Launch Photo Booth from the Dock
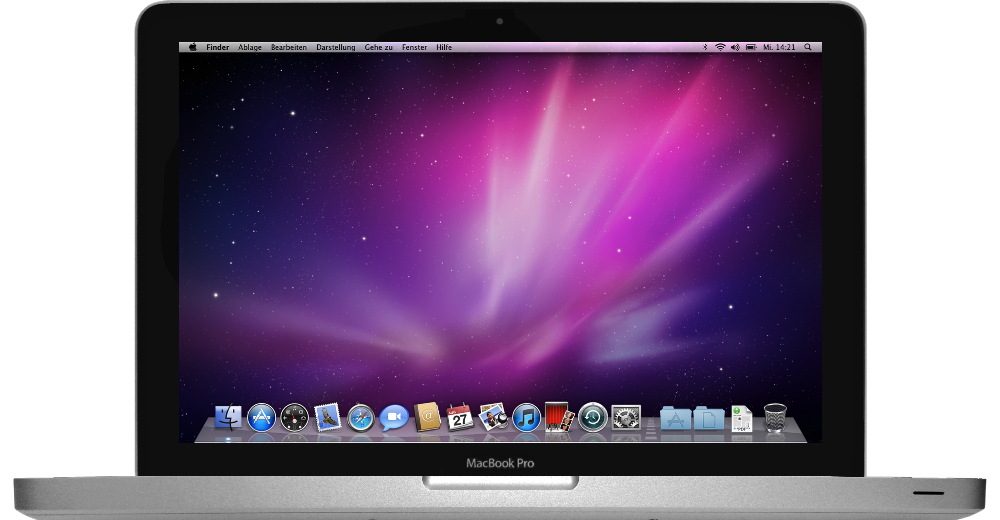Viewport: 1000px width, 520px height. 559,417
